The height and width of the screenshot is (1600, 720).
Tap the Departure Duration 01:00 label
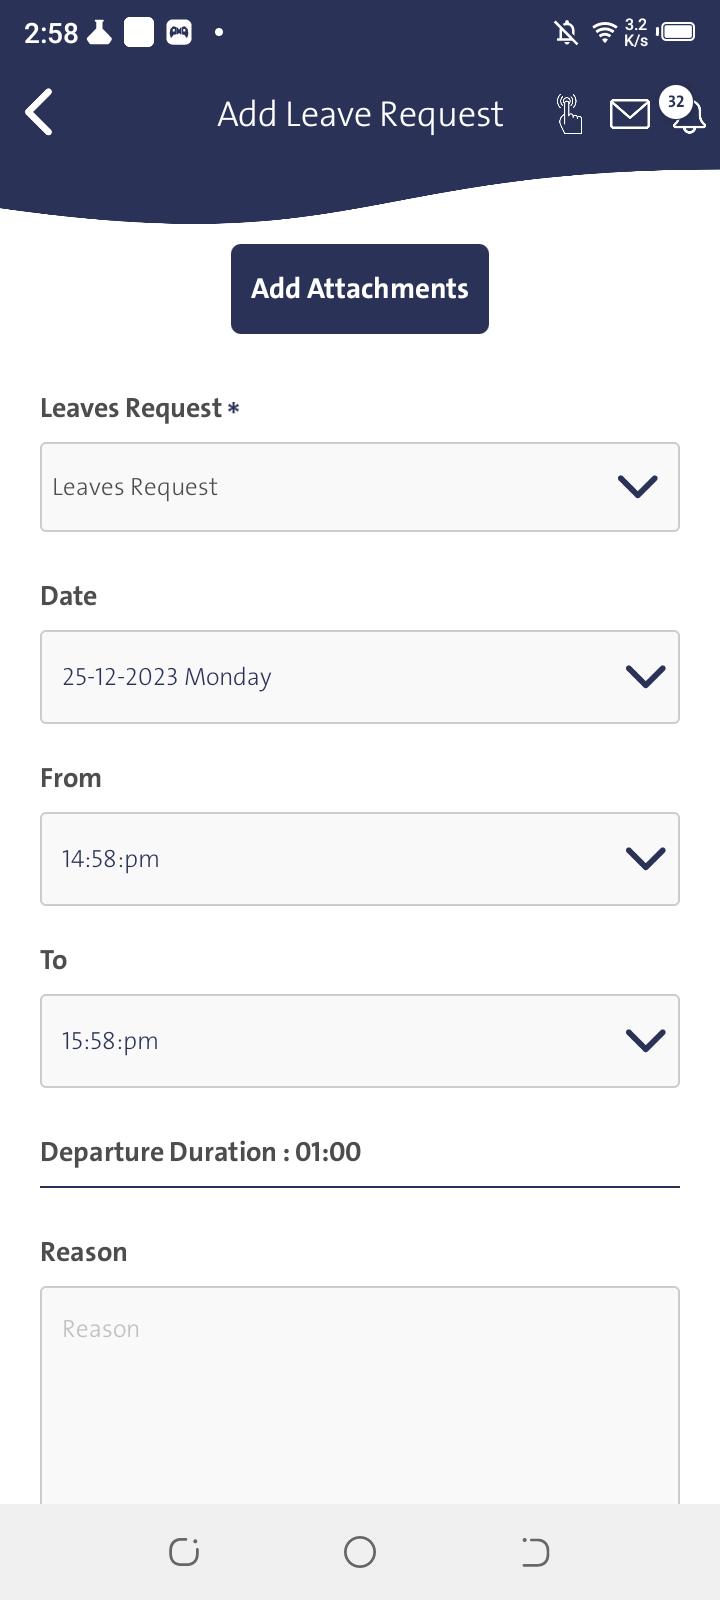(200, 1152)
